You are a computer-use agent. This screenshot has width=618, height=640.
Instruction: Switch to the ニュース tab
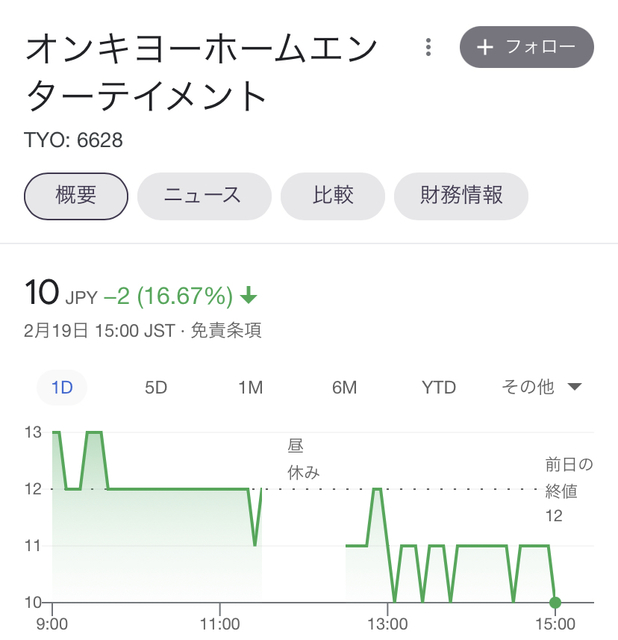pos(204,196)
